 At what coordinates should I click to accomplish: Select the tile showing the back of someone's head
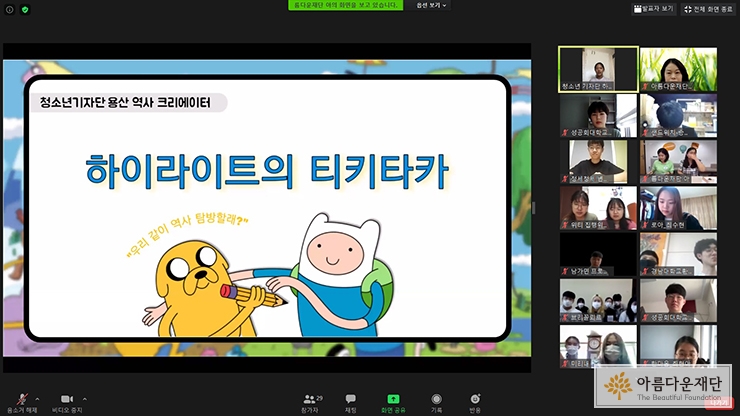click(678, 115)
